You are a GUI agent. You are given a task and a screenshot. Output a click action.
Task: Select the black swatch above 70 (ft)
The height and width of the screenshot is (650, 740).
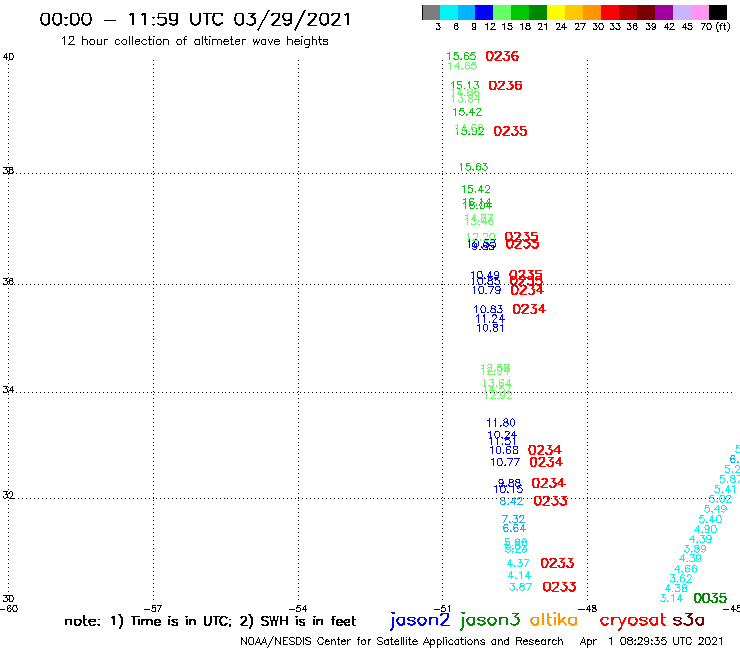pos(718,12)
